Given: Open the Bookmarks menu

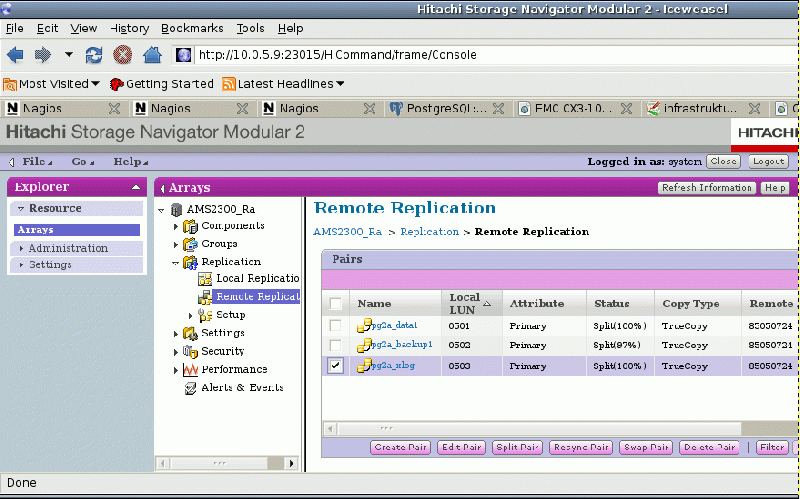Looking at the screenshot, I should pos(192,29).
